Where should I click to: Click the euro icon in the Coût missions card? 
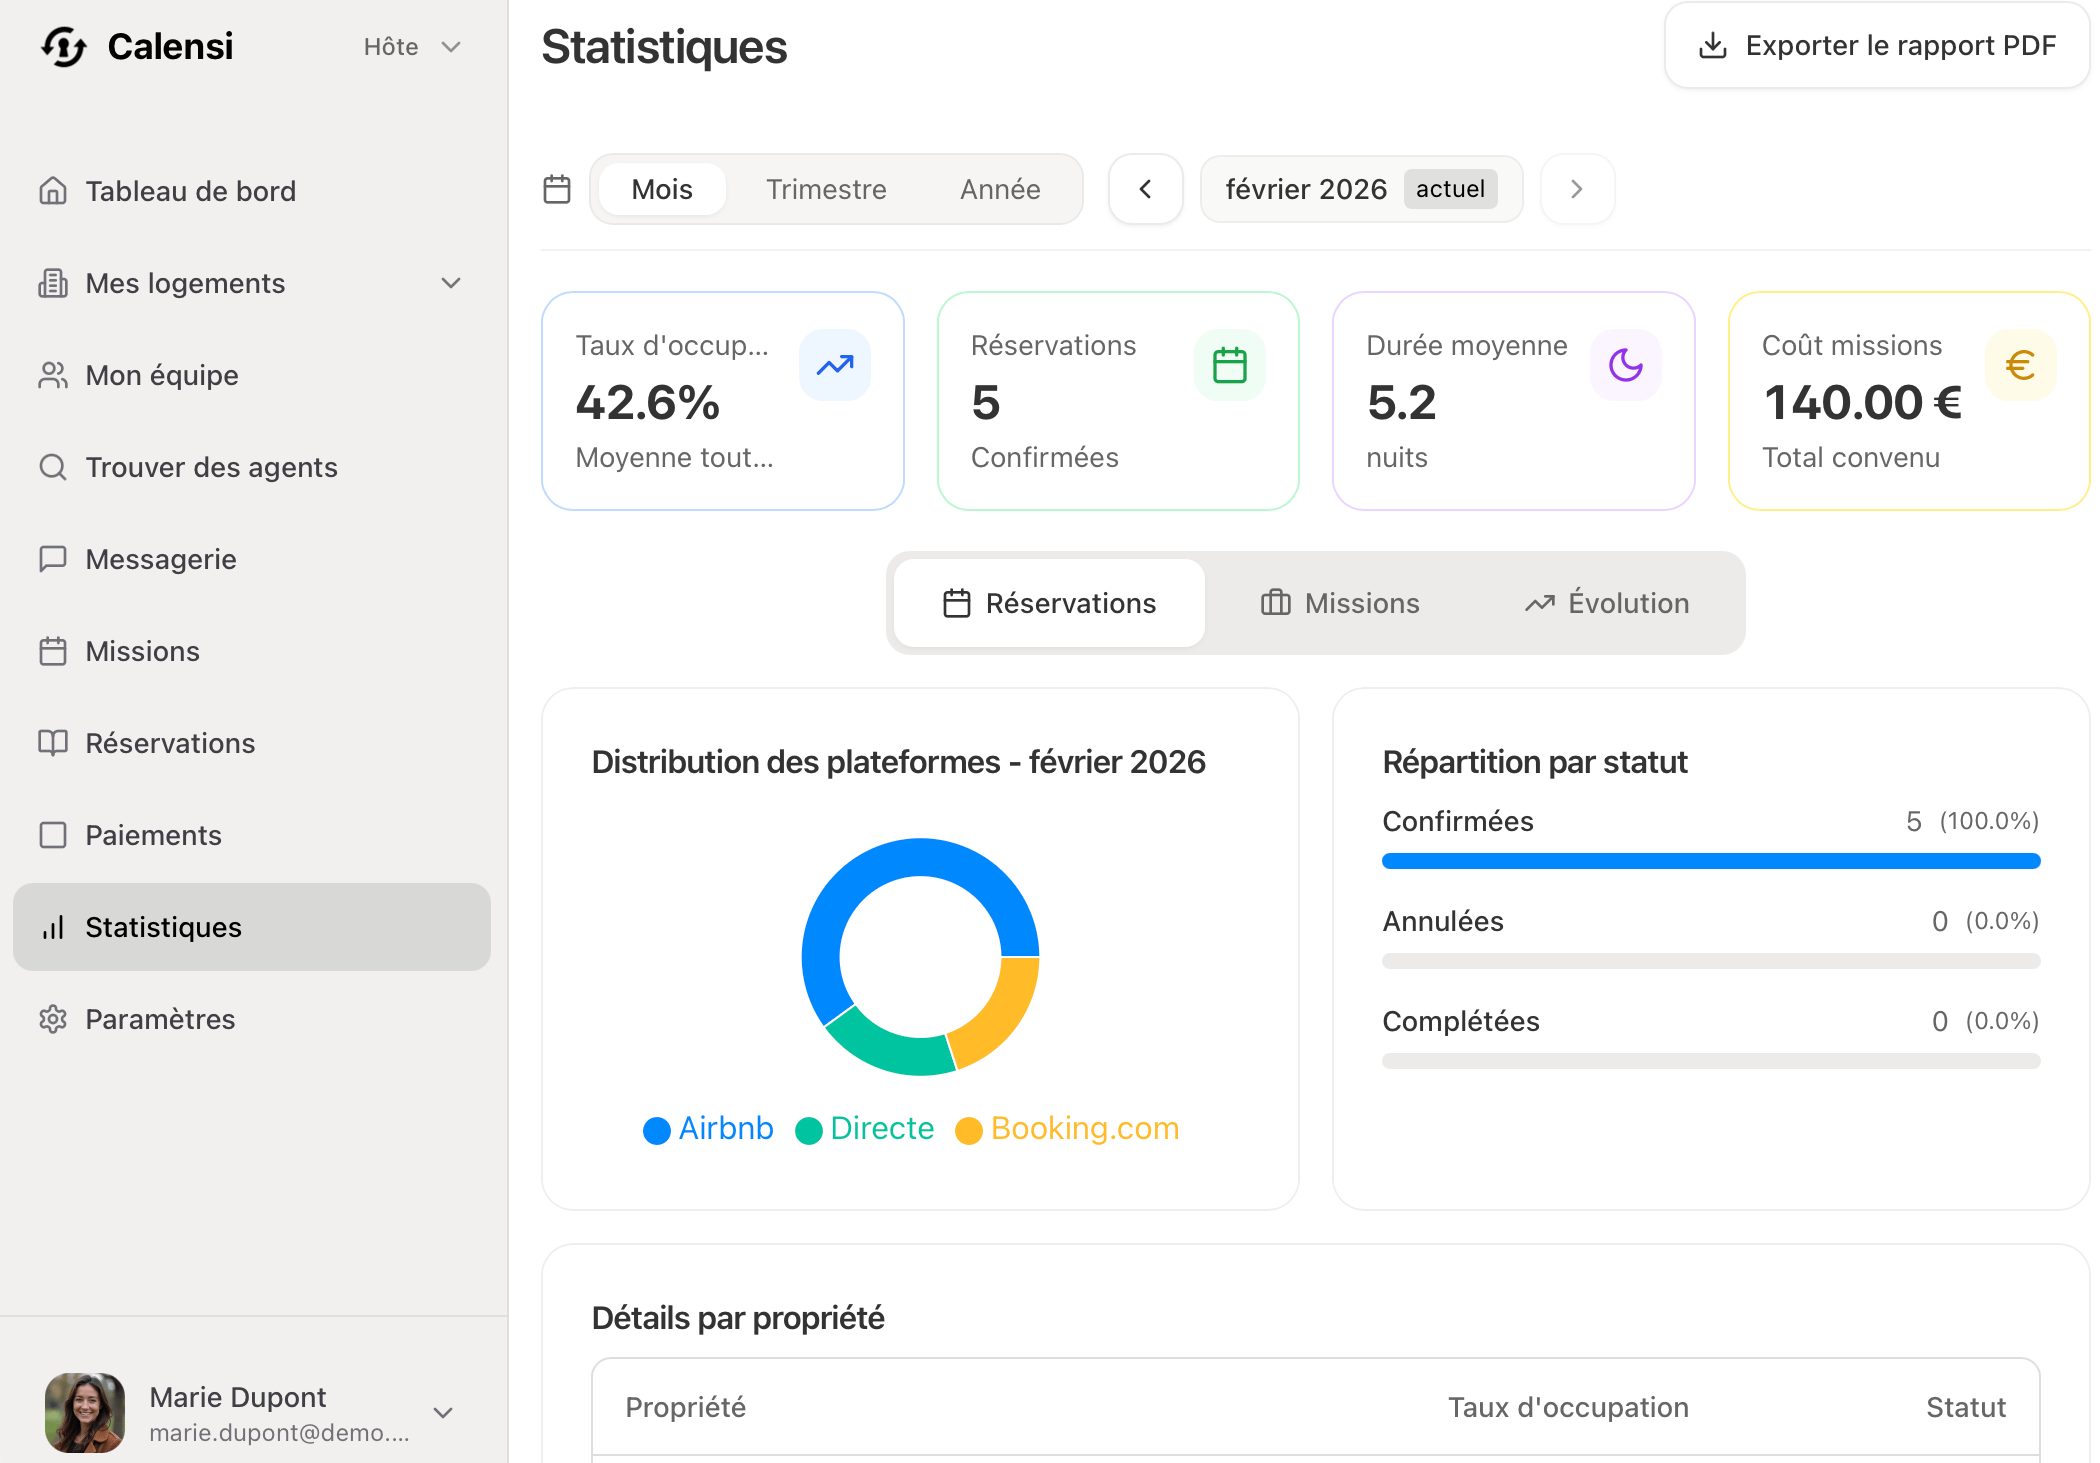[2020, 365]
